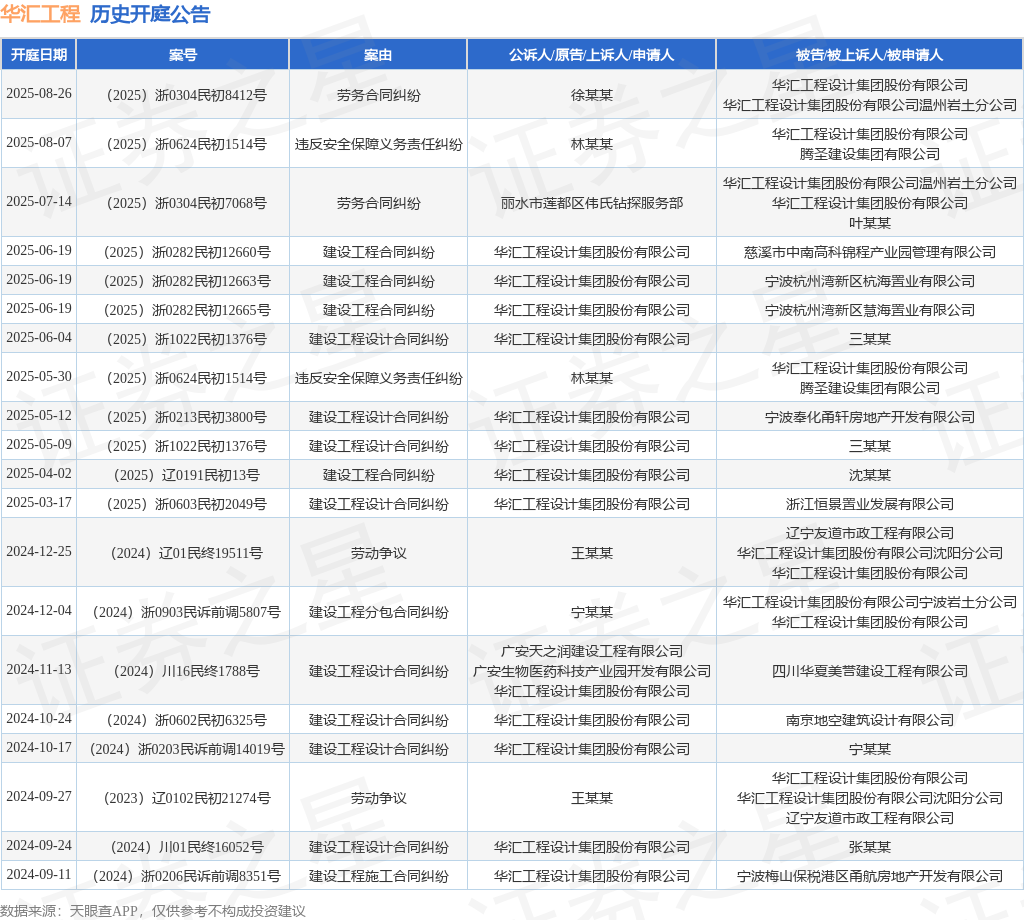The width and height of the screenshot is (1024, 920).
Task: Click case number 浙0206民诉前调8351号
Action: [187, 876]
